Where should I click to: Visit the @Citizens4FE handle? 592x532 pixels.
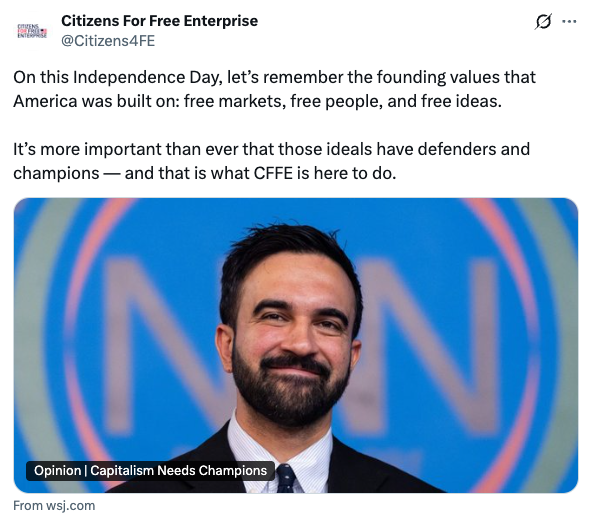point(108,41)
